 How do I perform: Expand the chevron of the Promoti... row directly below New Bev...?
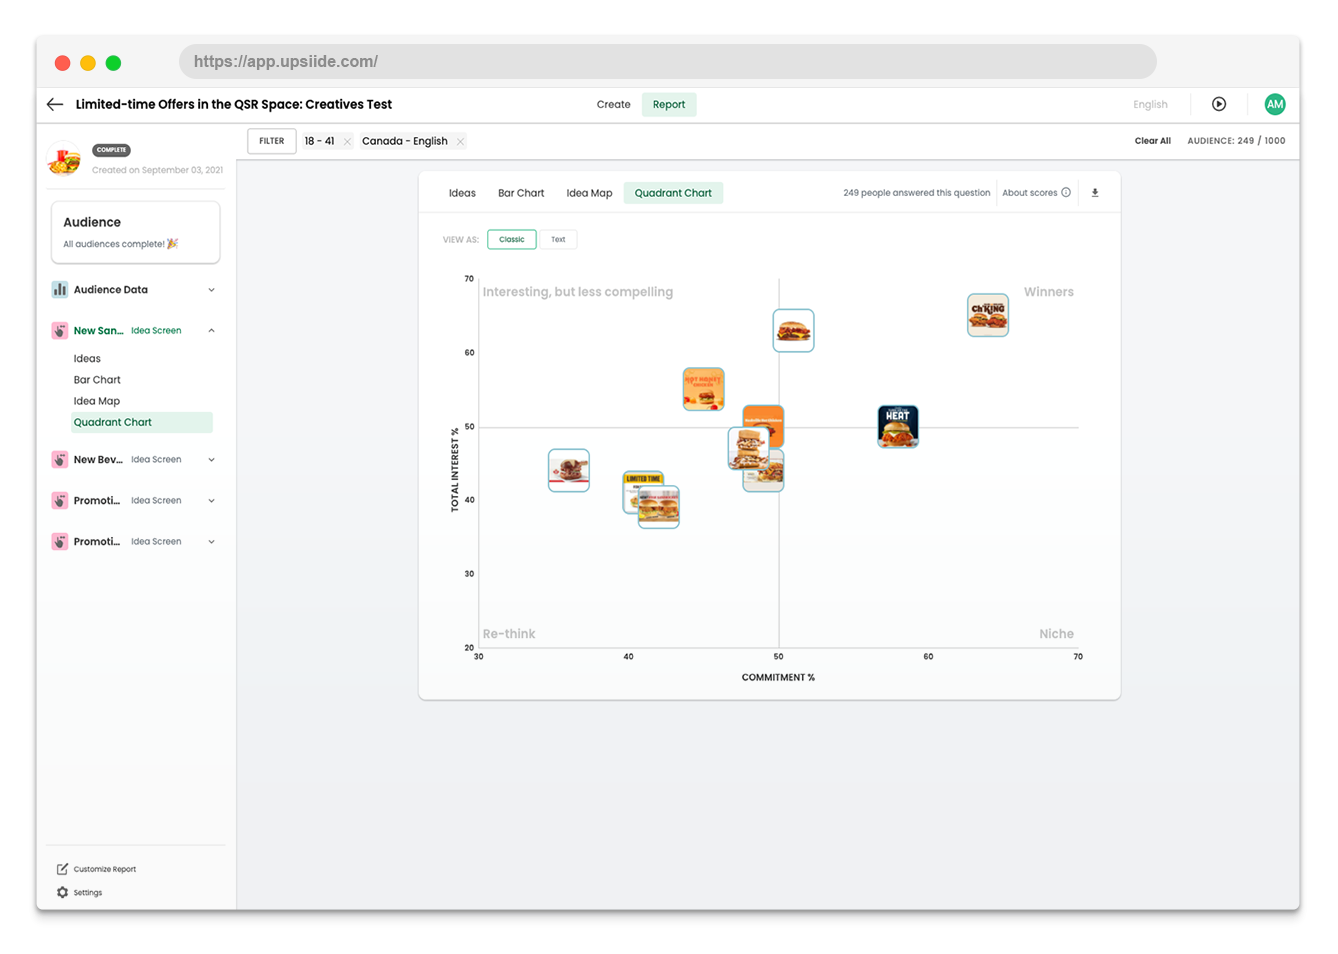tap(211, 501)
